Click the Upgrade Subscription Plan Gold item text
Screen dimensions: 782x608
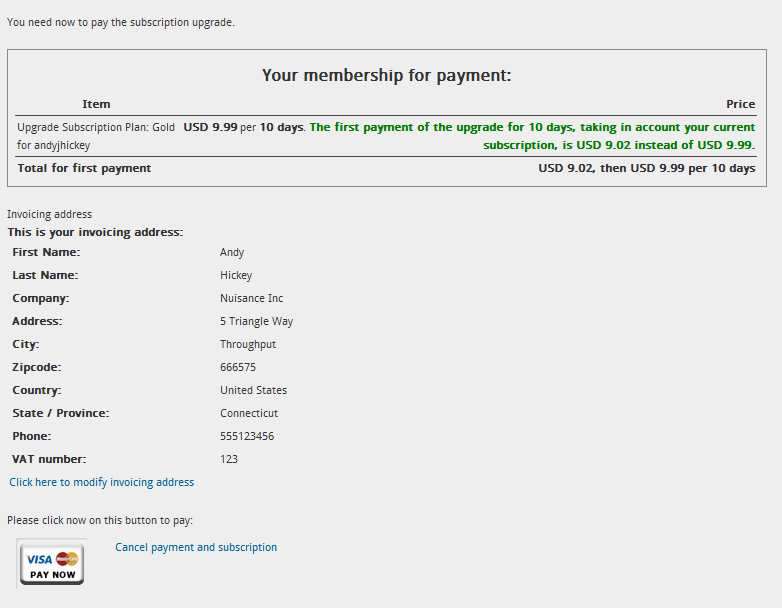tap(96, 136)
